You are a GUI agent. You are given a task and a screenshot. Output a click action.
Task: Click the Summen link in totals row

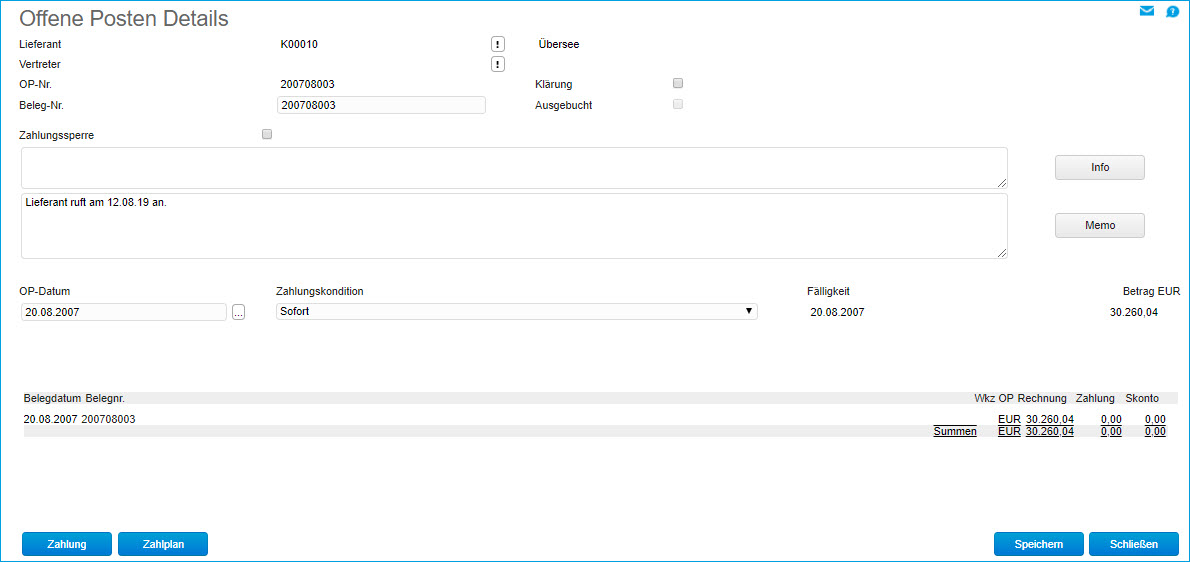click(954, 432)
